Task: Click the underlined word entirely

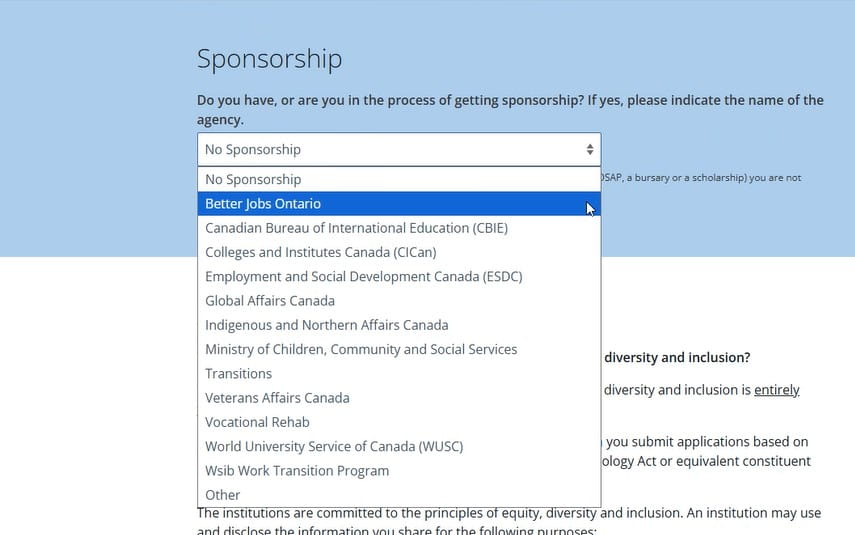Action: pyautogui.click(x=776, y=390)
